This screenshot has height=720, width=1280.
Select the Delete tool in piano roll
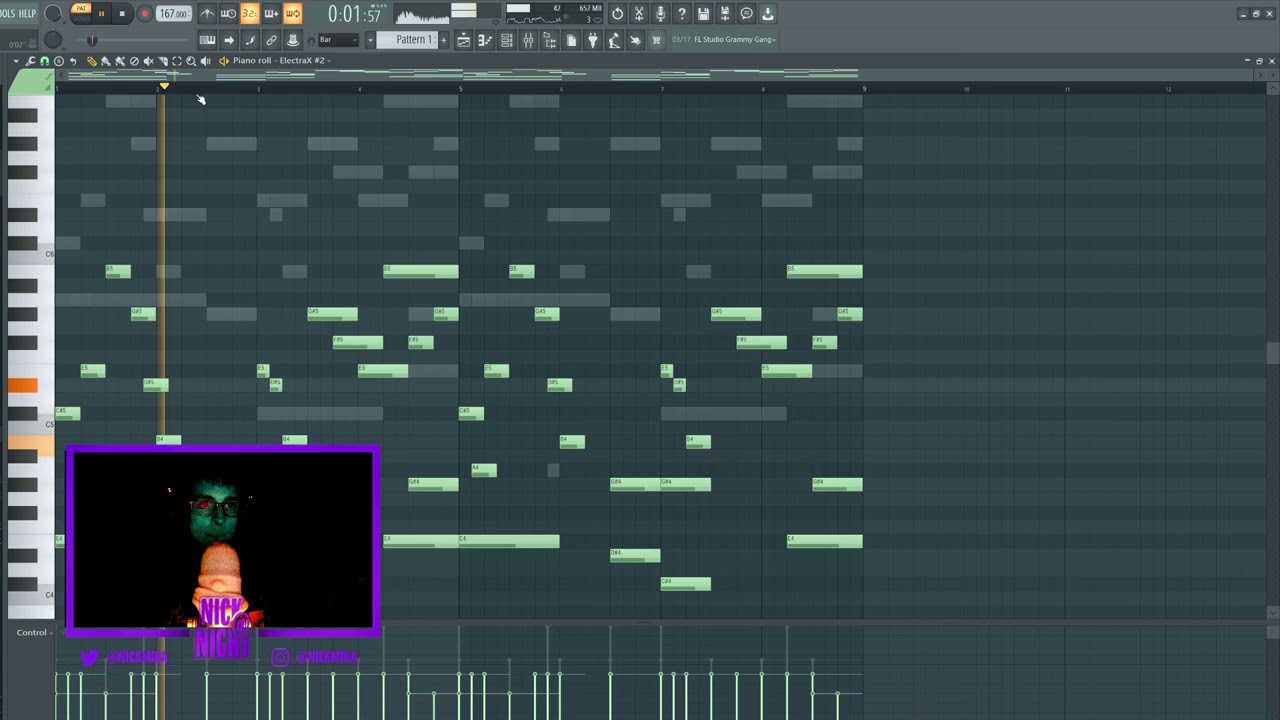tap(134, 61)
